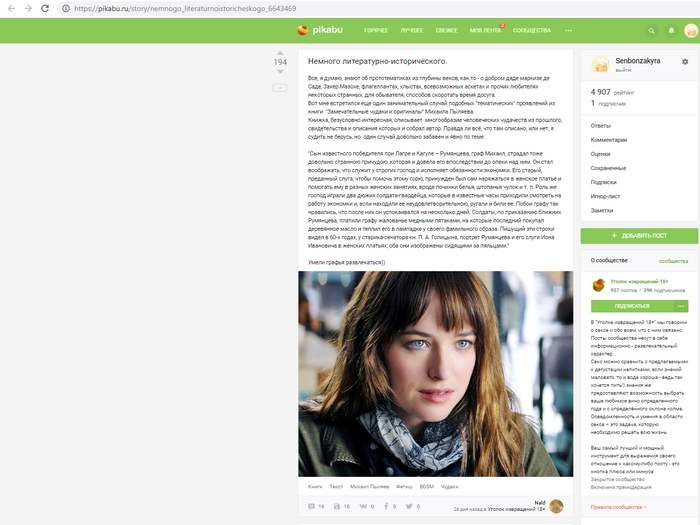The width and height of the screenshot is (700, 525).
Task: Open the BDSM tag link
Action: pyautogui.click(x=427, y=486)
